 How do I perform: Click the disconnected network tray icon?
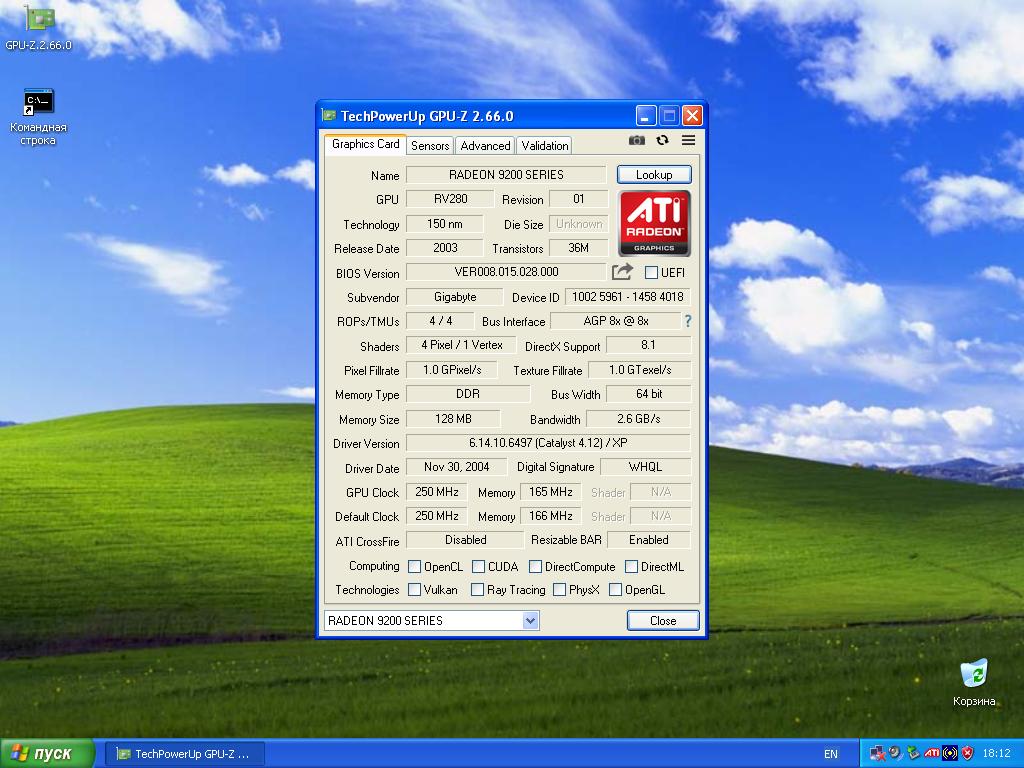pos(877,754)
